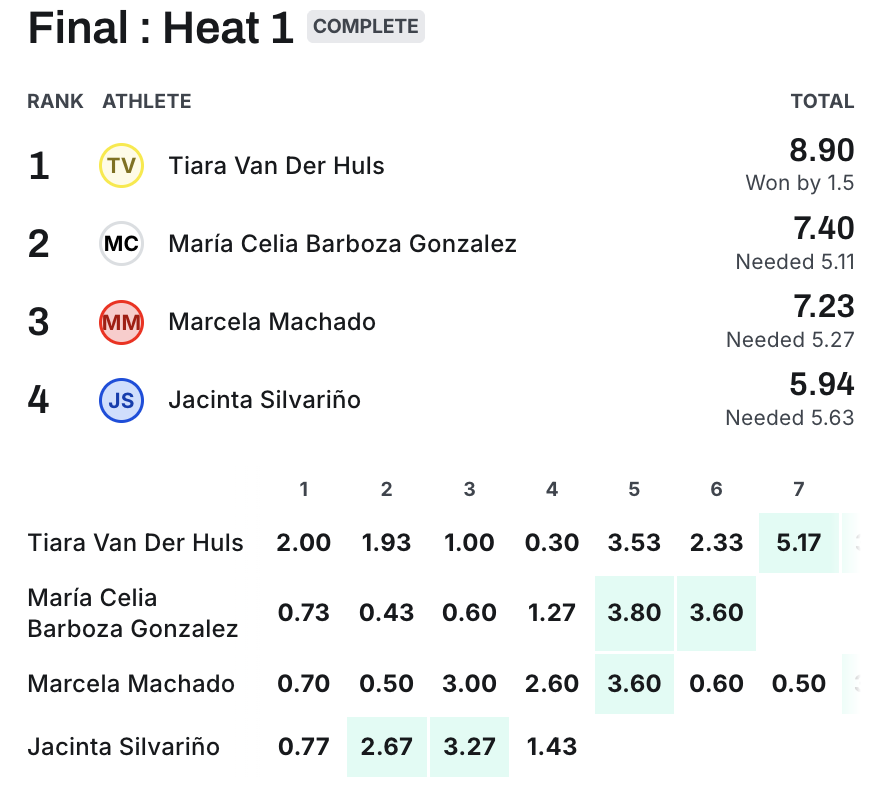Click María Celia's highlighted 3.80 score

(634, 613)
